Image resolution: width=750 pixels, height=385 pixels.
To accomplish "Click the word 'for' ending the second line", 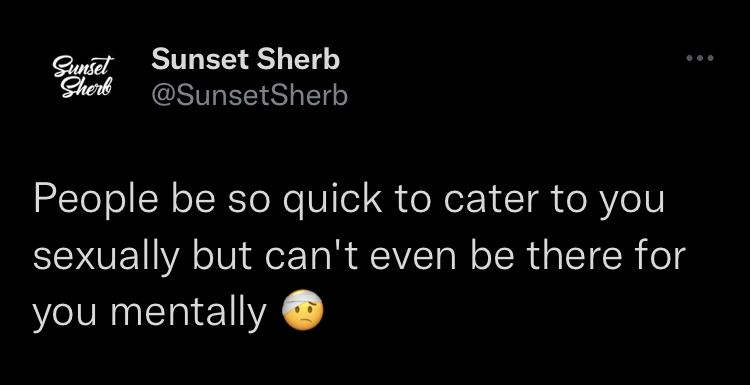I will 661,255.
